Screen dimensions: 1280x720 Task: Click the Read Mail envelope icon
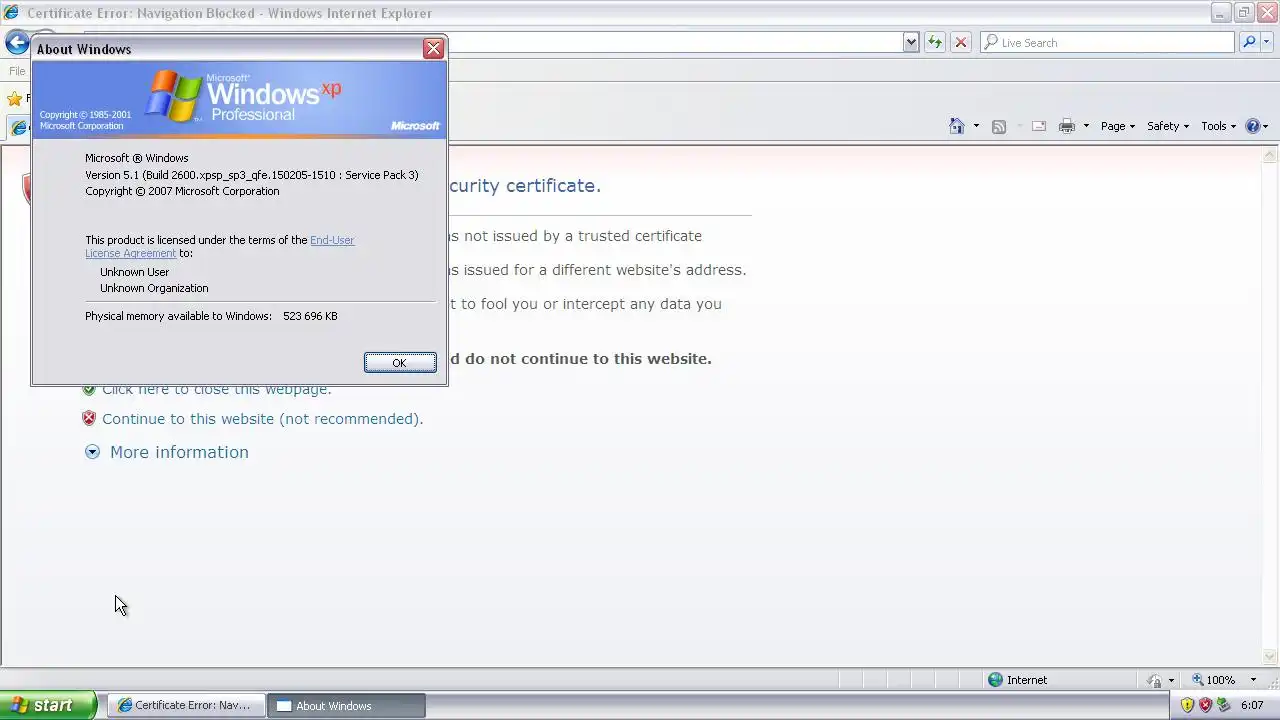pos(1038,126)
